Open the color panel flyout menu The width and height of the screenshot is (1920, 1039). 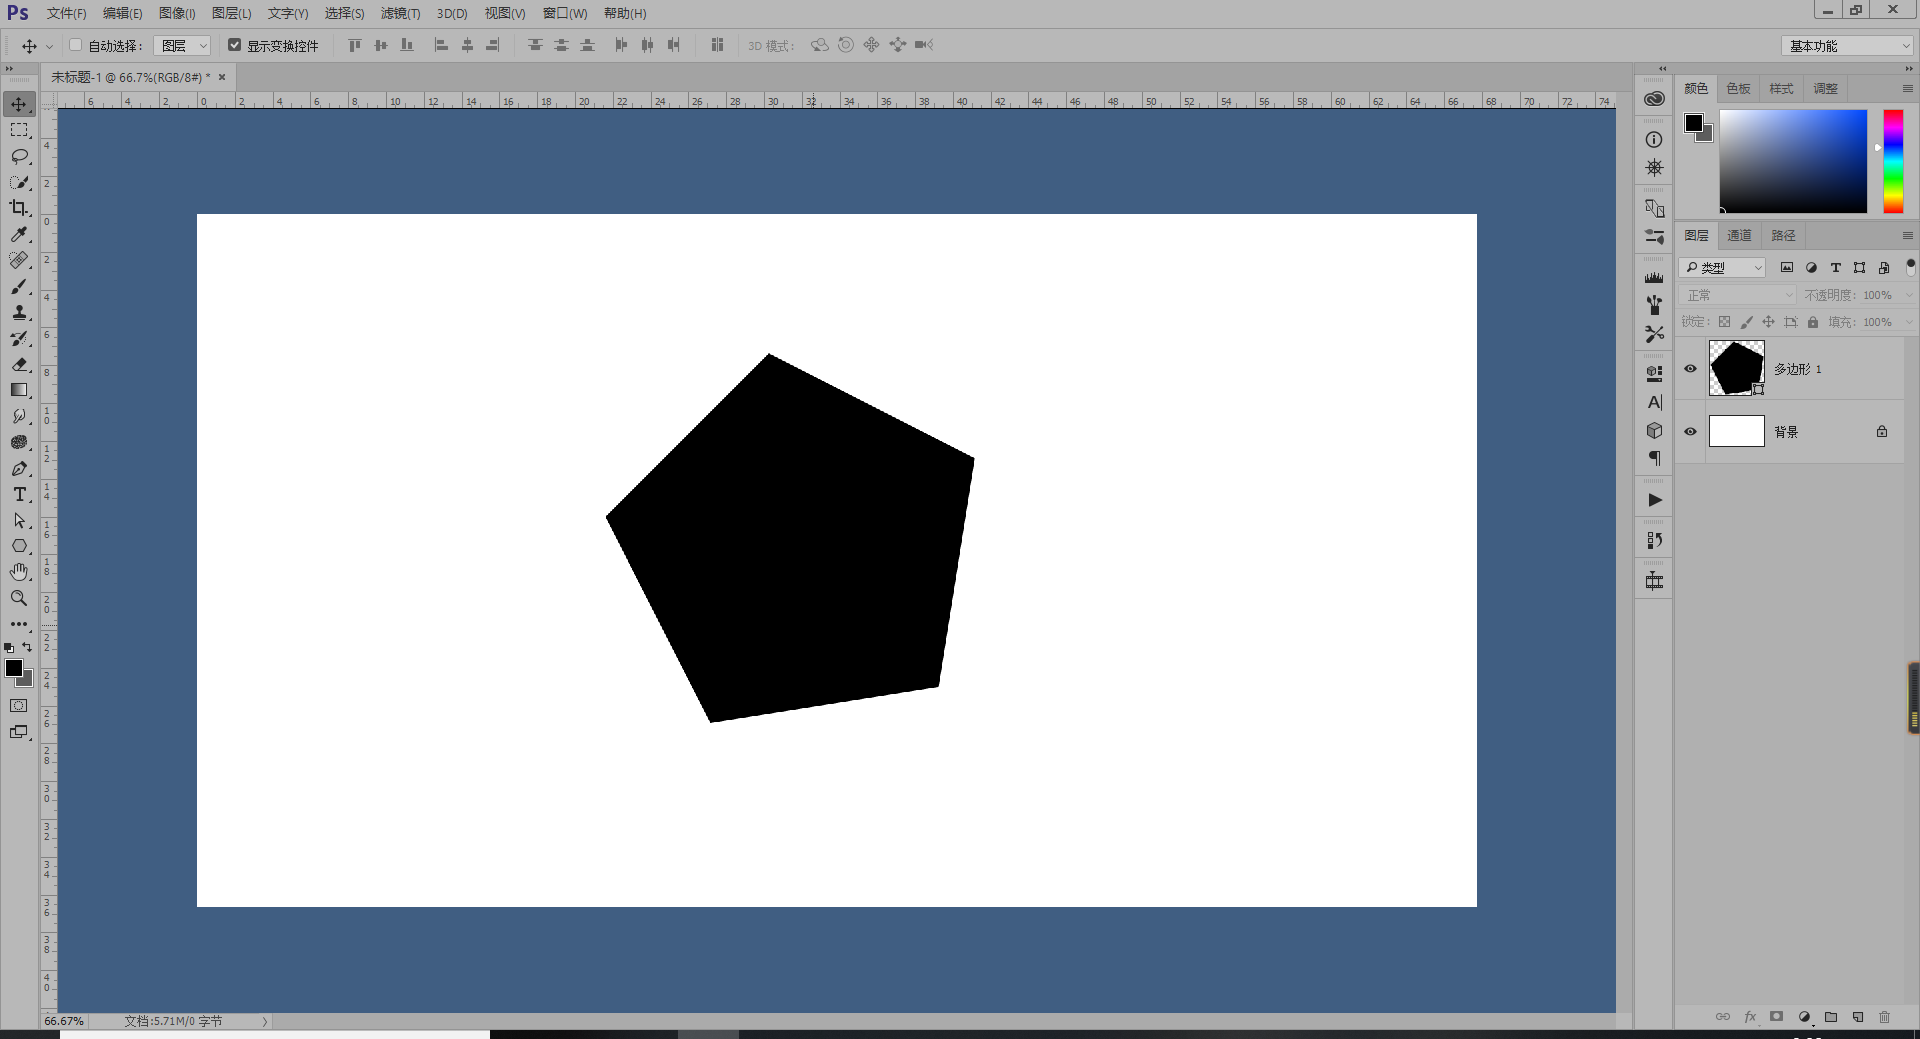(x=1907, y=89)
